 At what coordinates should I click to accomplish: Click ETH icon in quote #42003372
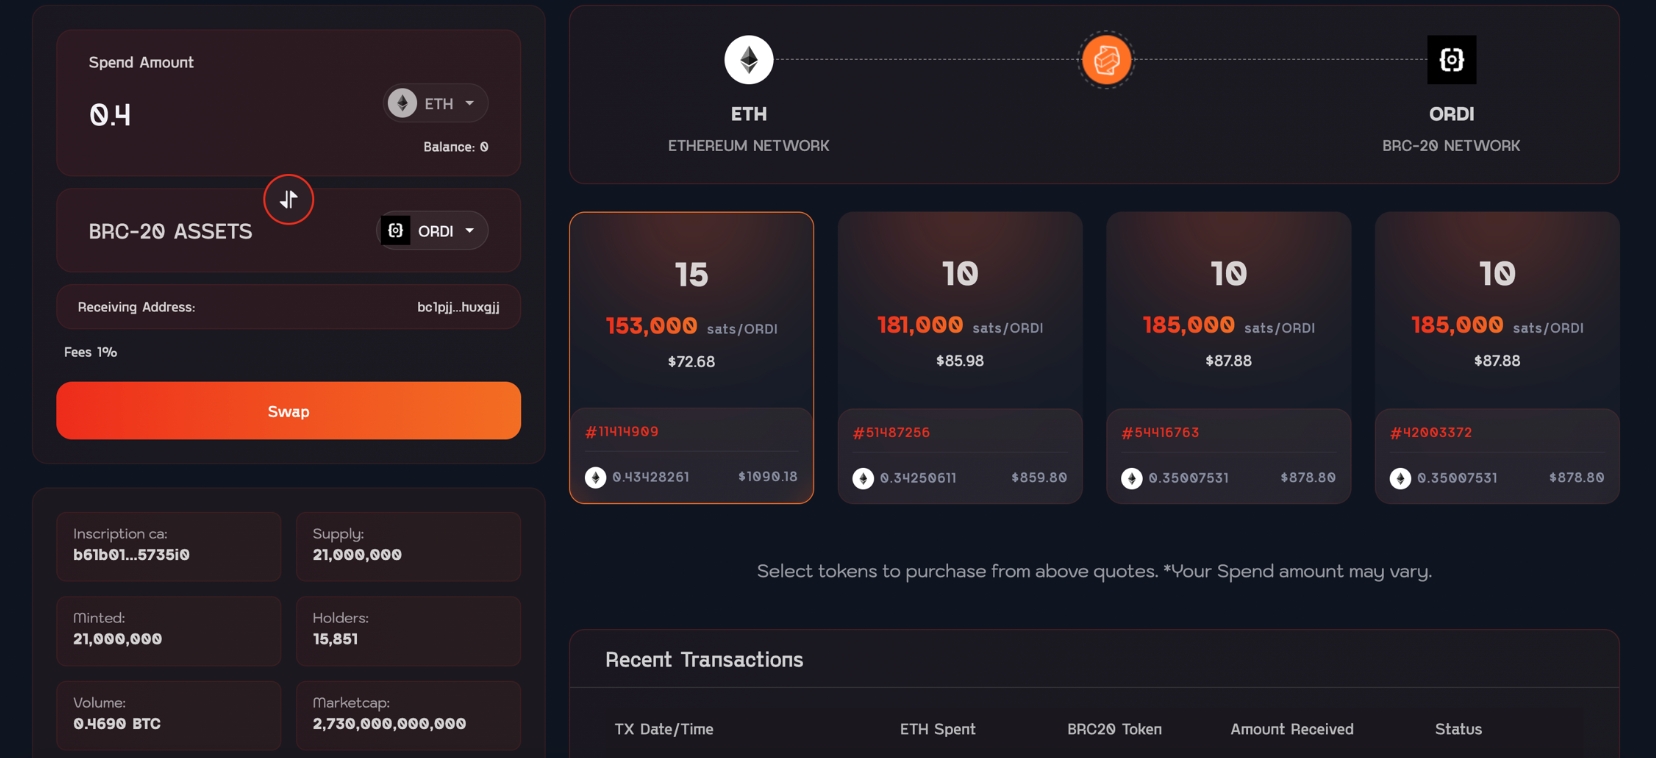point(1400,479)
